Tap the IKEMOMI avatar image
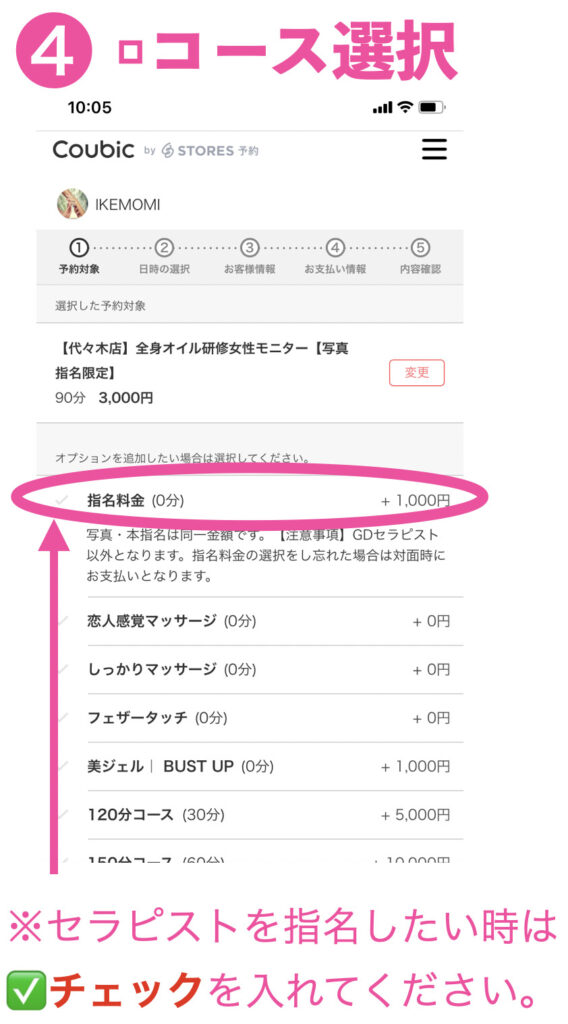Viewport: 568px width, 1024px height. tap(72, 204)
